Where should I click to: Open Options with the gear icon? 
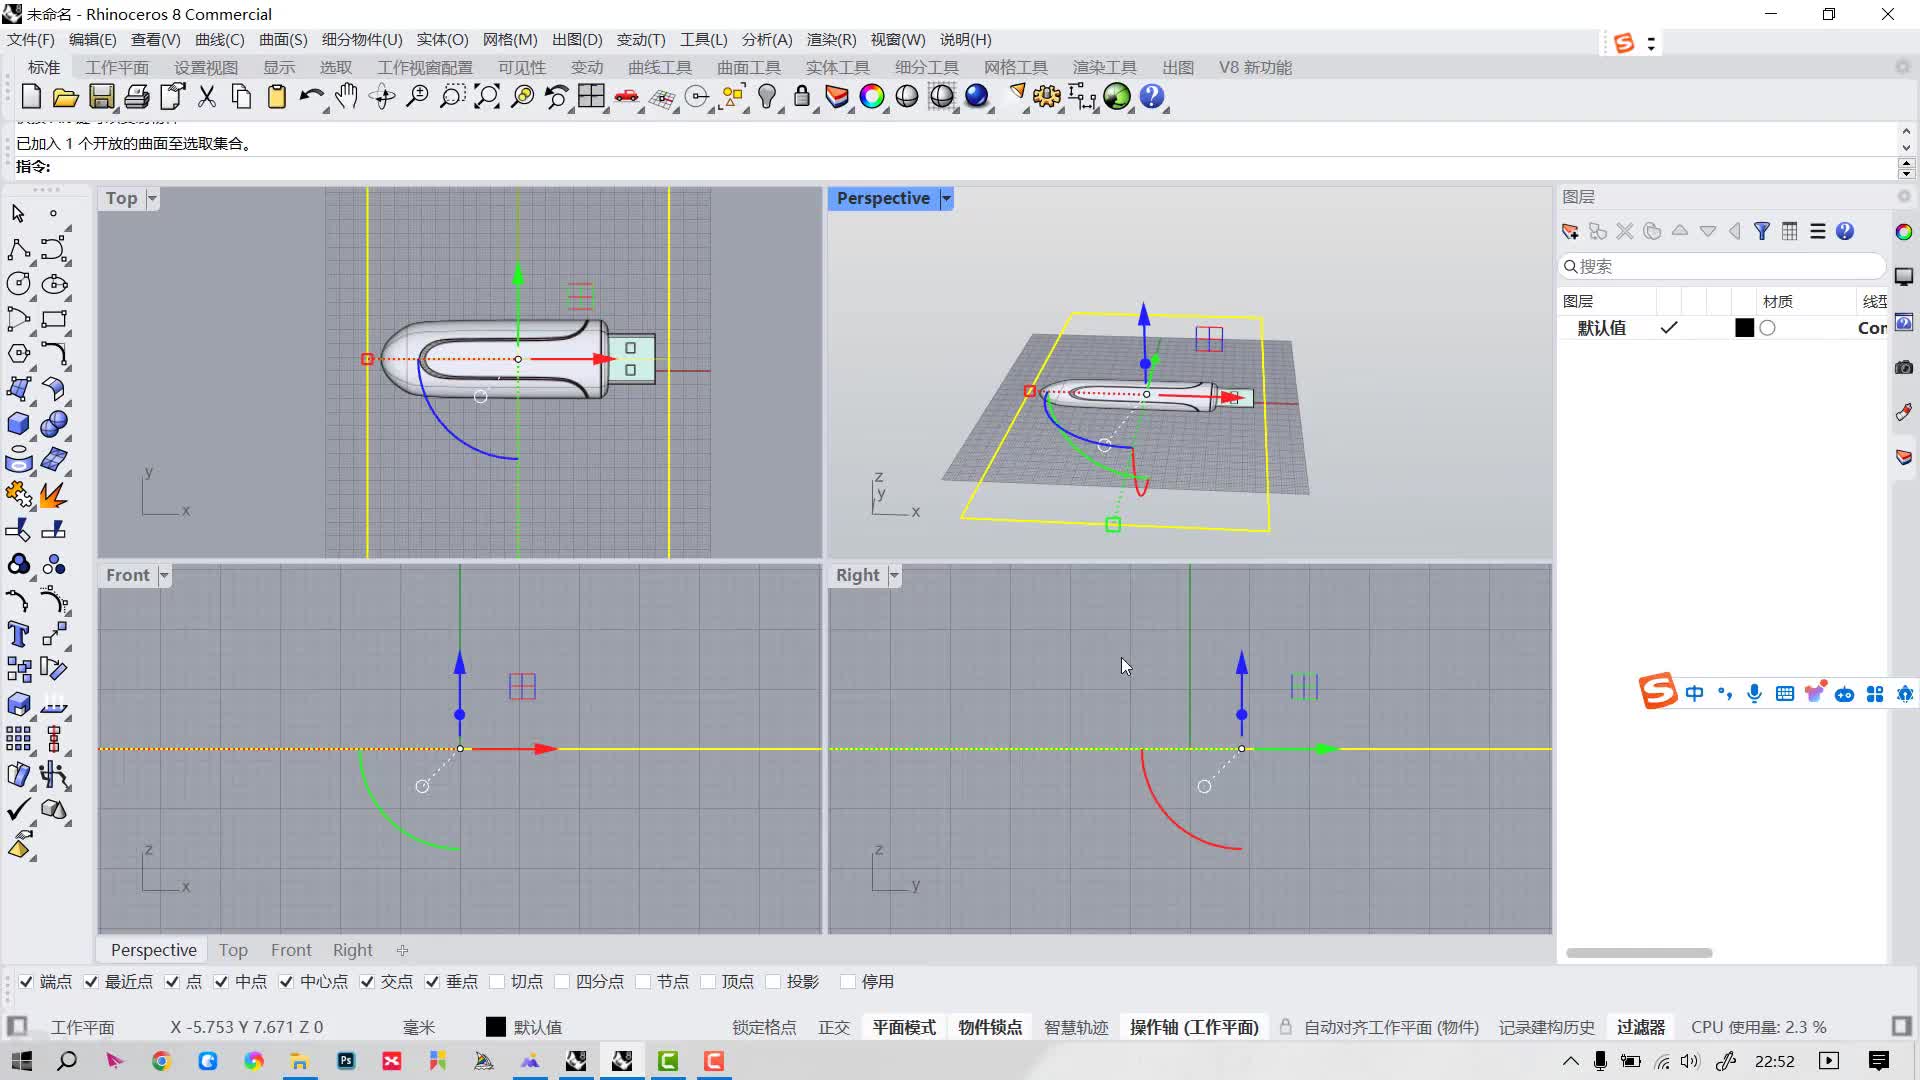click(x=1047, y=96)
